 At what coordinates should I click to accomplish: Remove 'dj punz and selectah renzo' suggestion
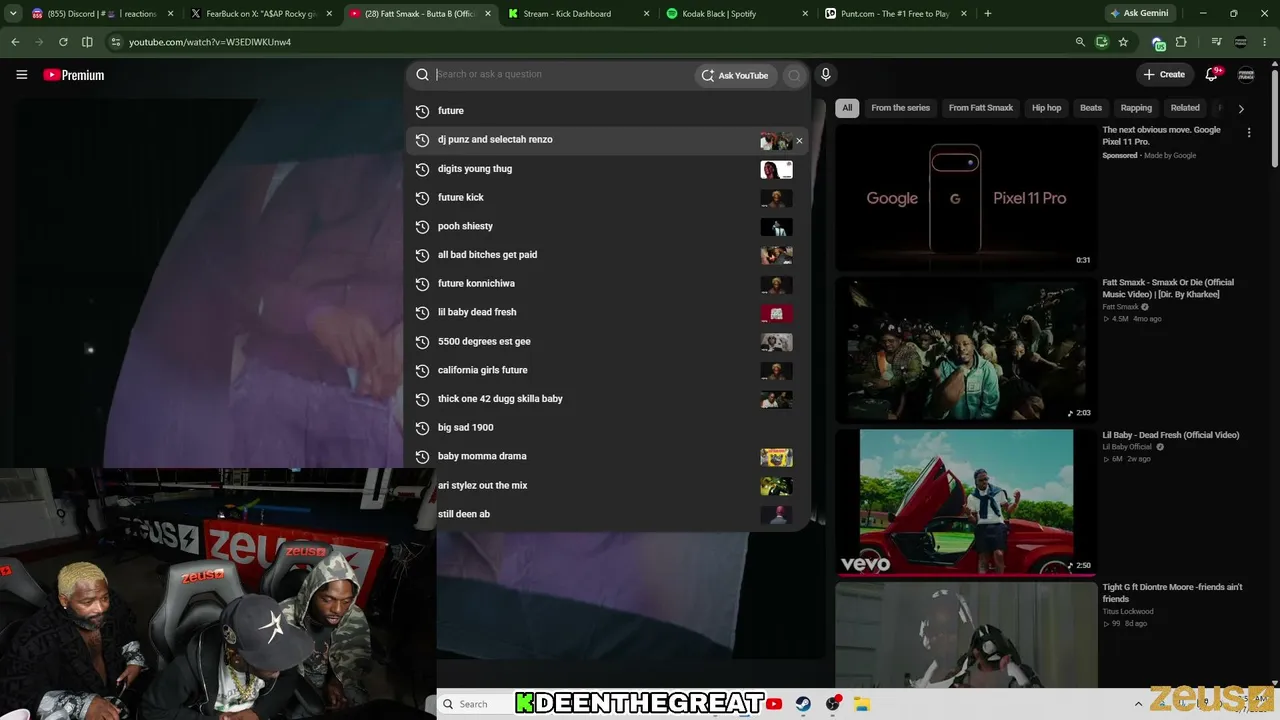coord(799,140)
